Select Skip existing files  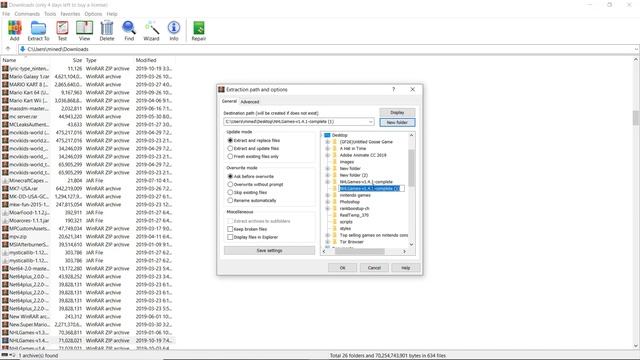pos(230,192)
